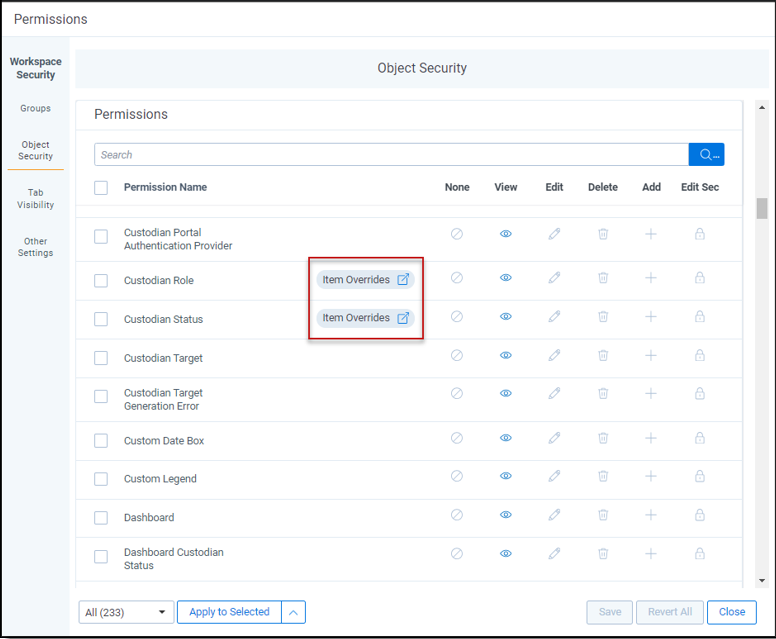This screenshot has height=639, width=776.
Task: Enable Edit permission for Custodian Role
Action: coord(554,278)
